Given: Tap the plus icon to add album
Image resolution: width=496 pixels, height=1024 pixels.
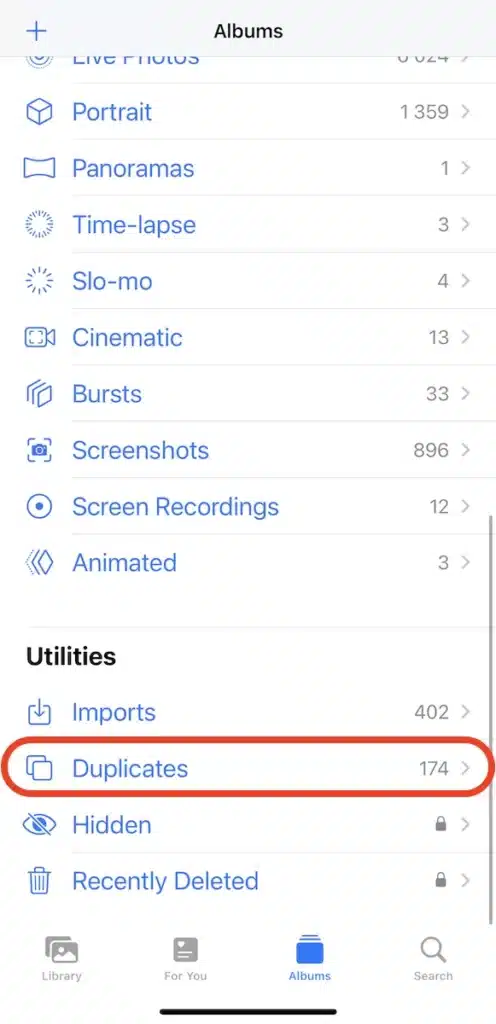Looking at the screenshot, I should [x=37, y=31].
